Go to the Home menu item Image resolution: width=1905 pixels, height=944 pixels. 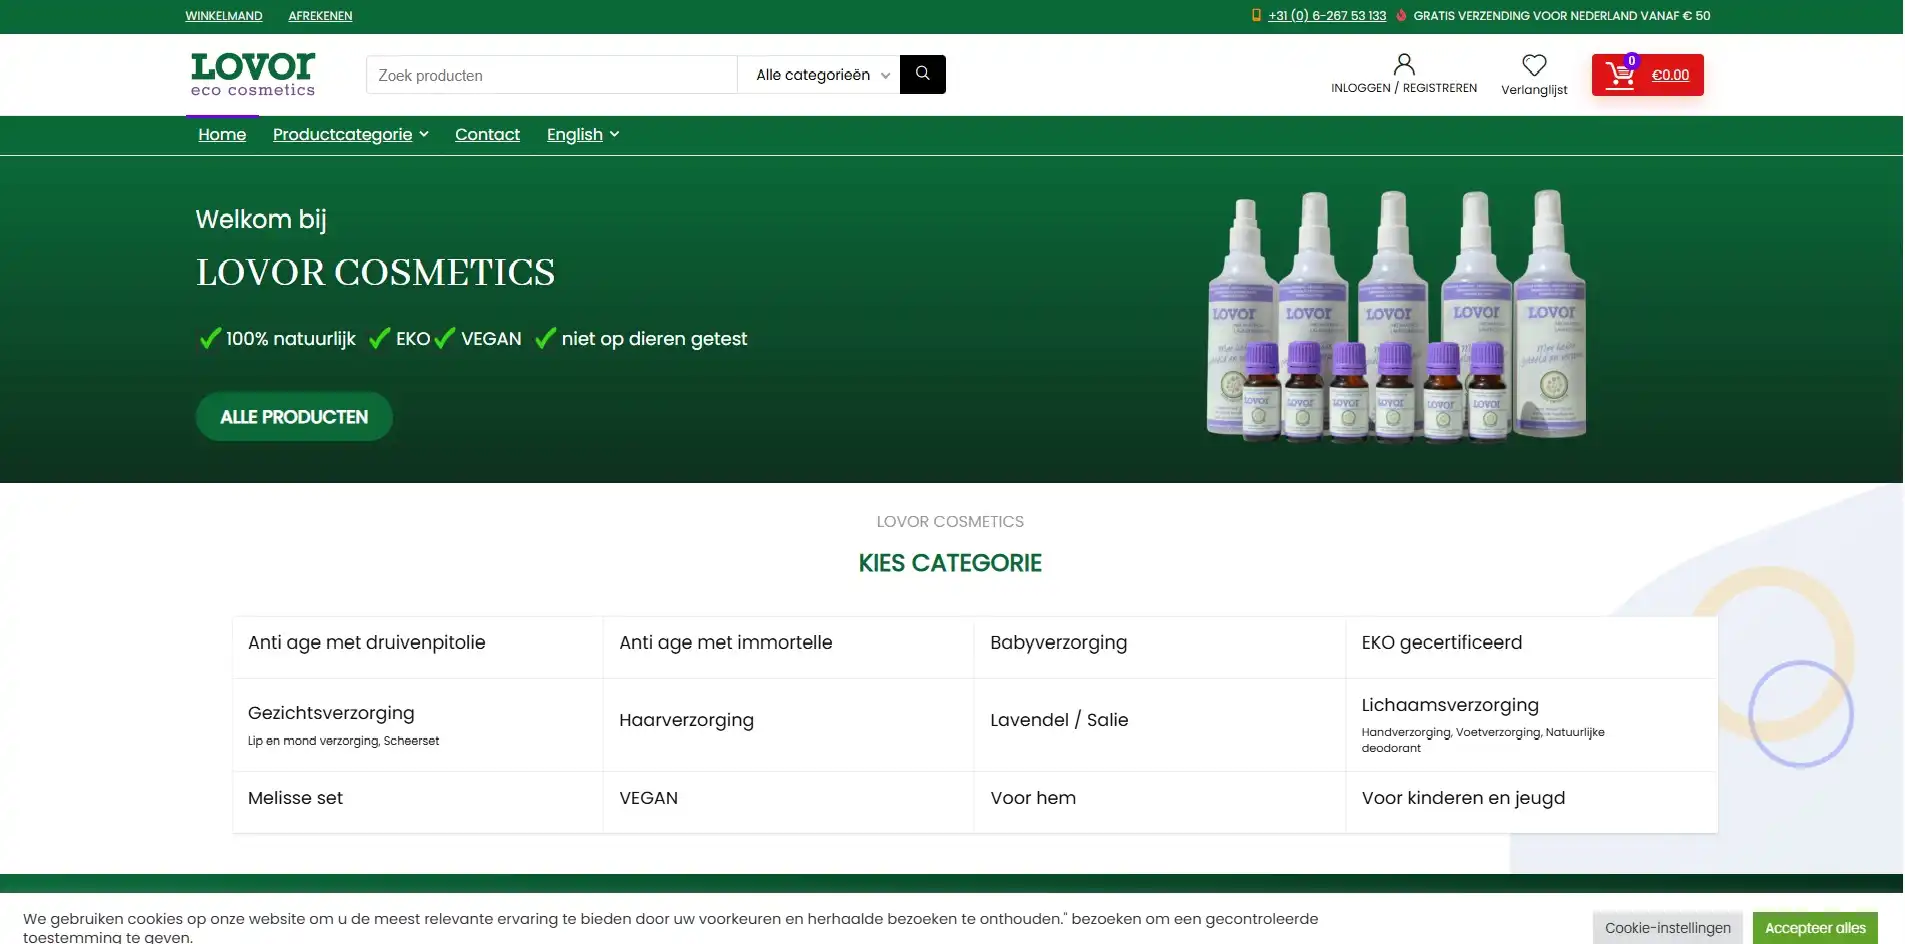click(x=222, y=135)
